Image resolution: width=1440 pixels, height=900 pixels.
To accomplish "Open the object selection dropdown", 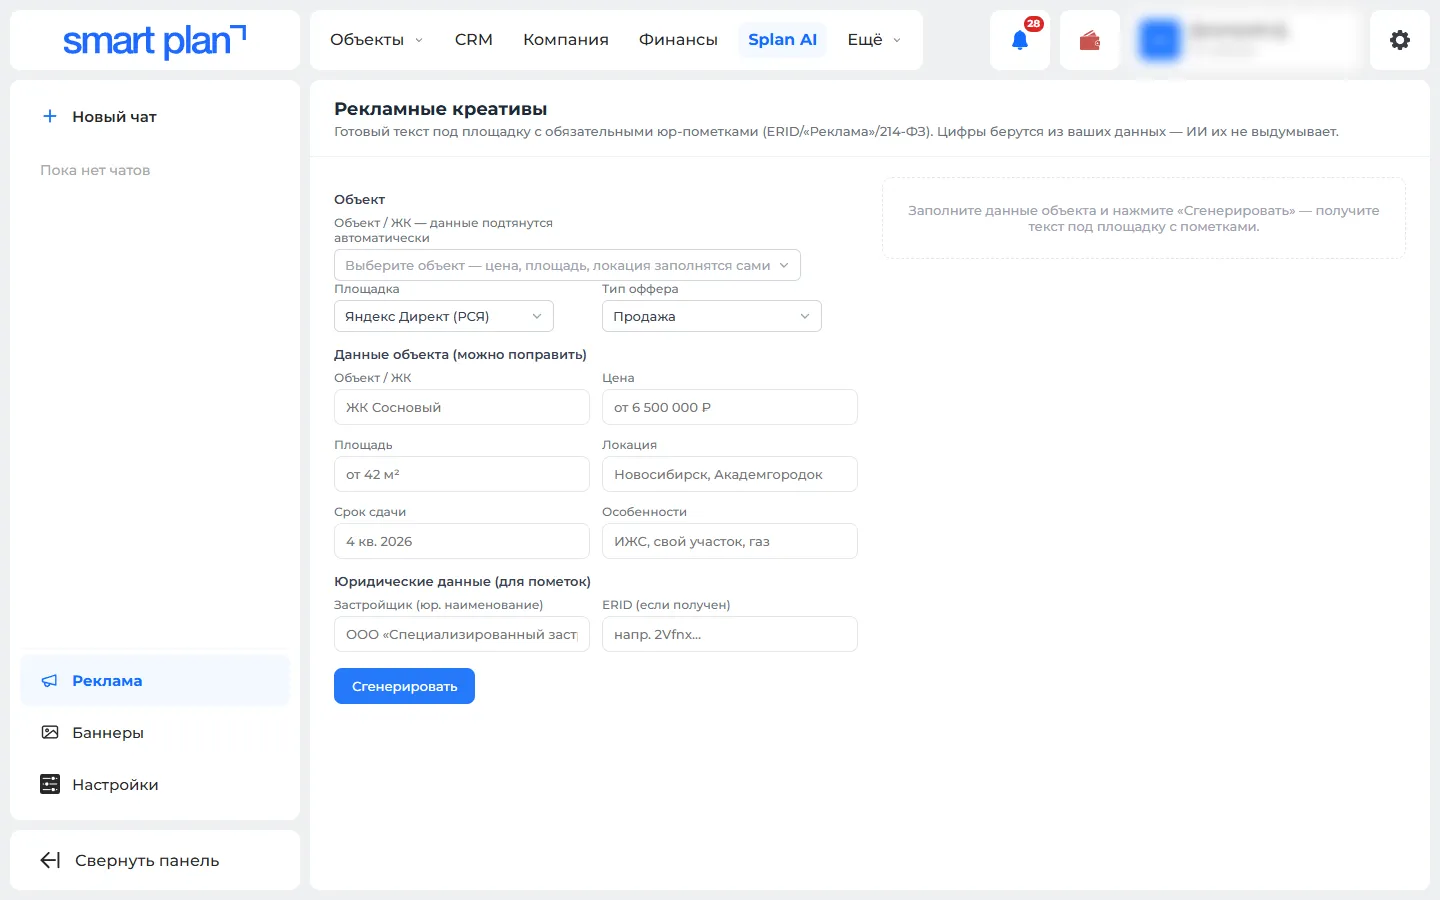I will [567, 265].
